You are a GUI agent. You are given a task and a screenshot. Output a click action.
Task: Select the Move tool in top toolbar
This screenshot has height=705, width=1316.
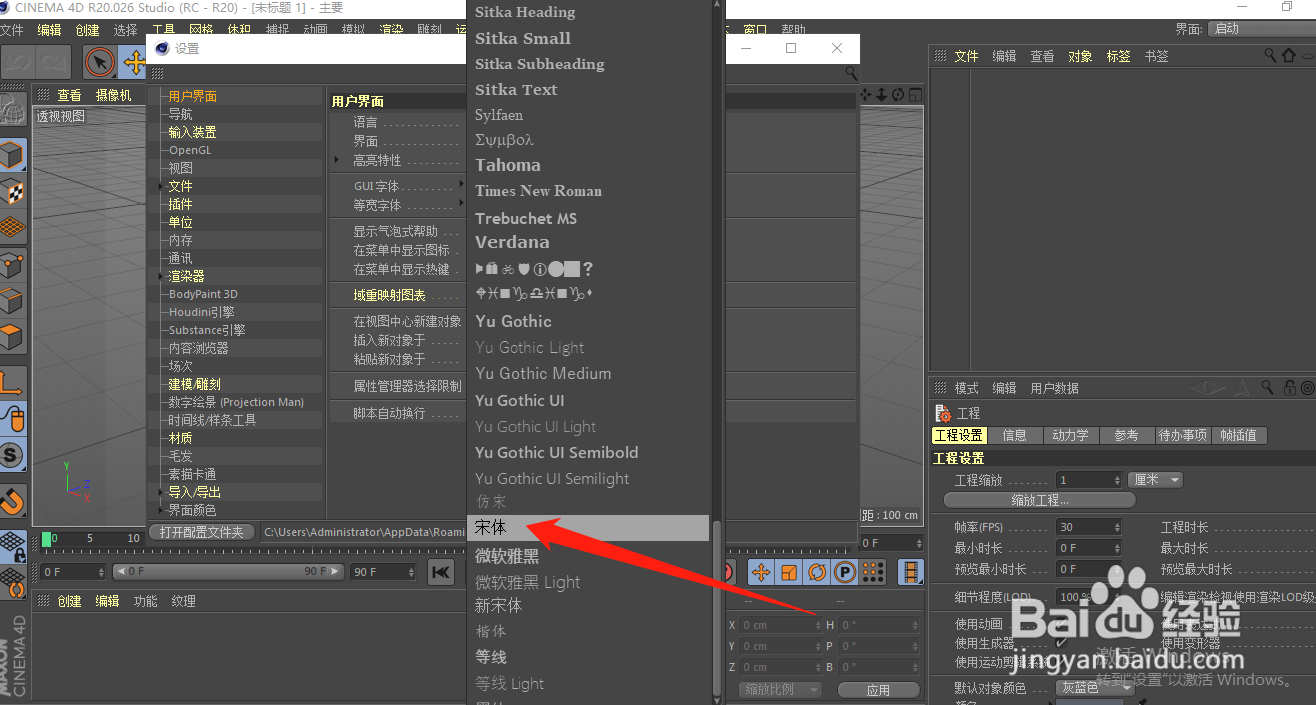134,63
